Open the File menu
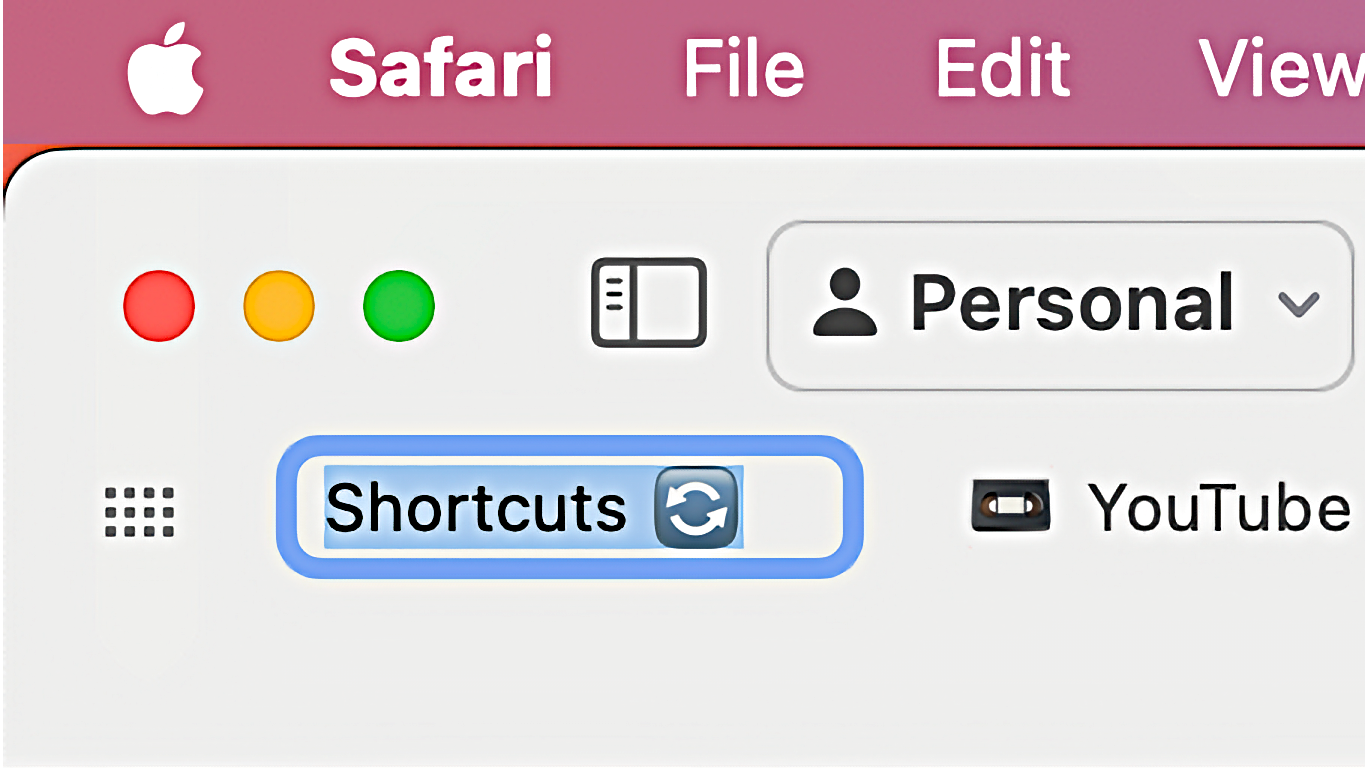 point(743,68)
